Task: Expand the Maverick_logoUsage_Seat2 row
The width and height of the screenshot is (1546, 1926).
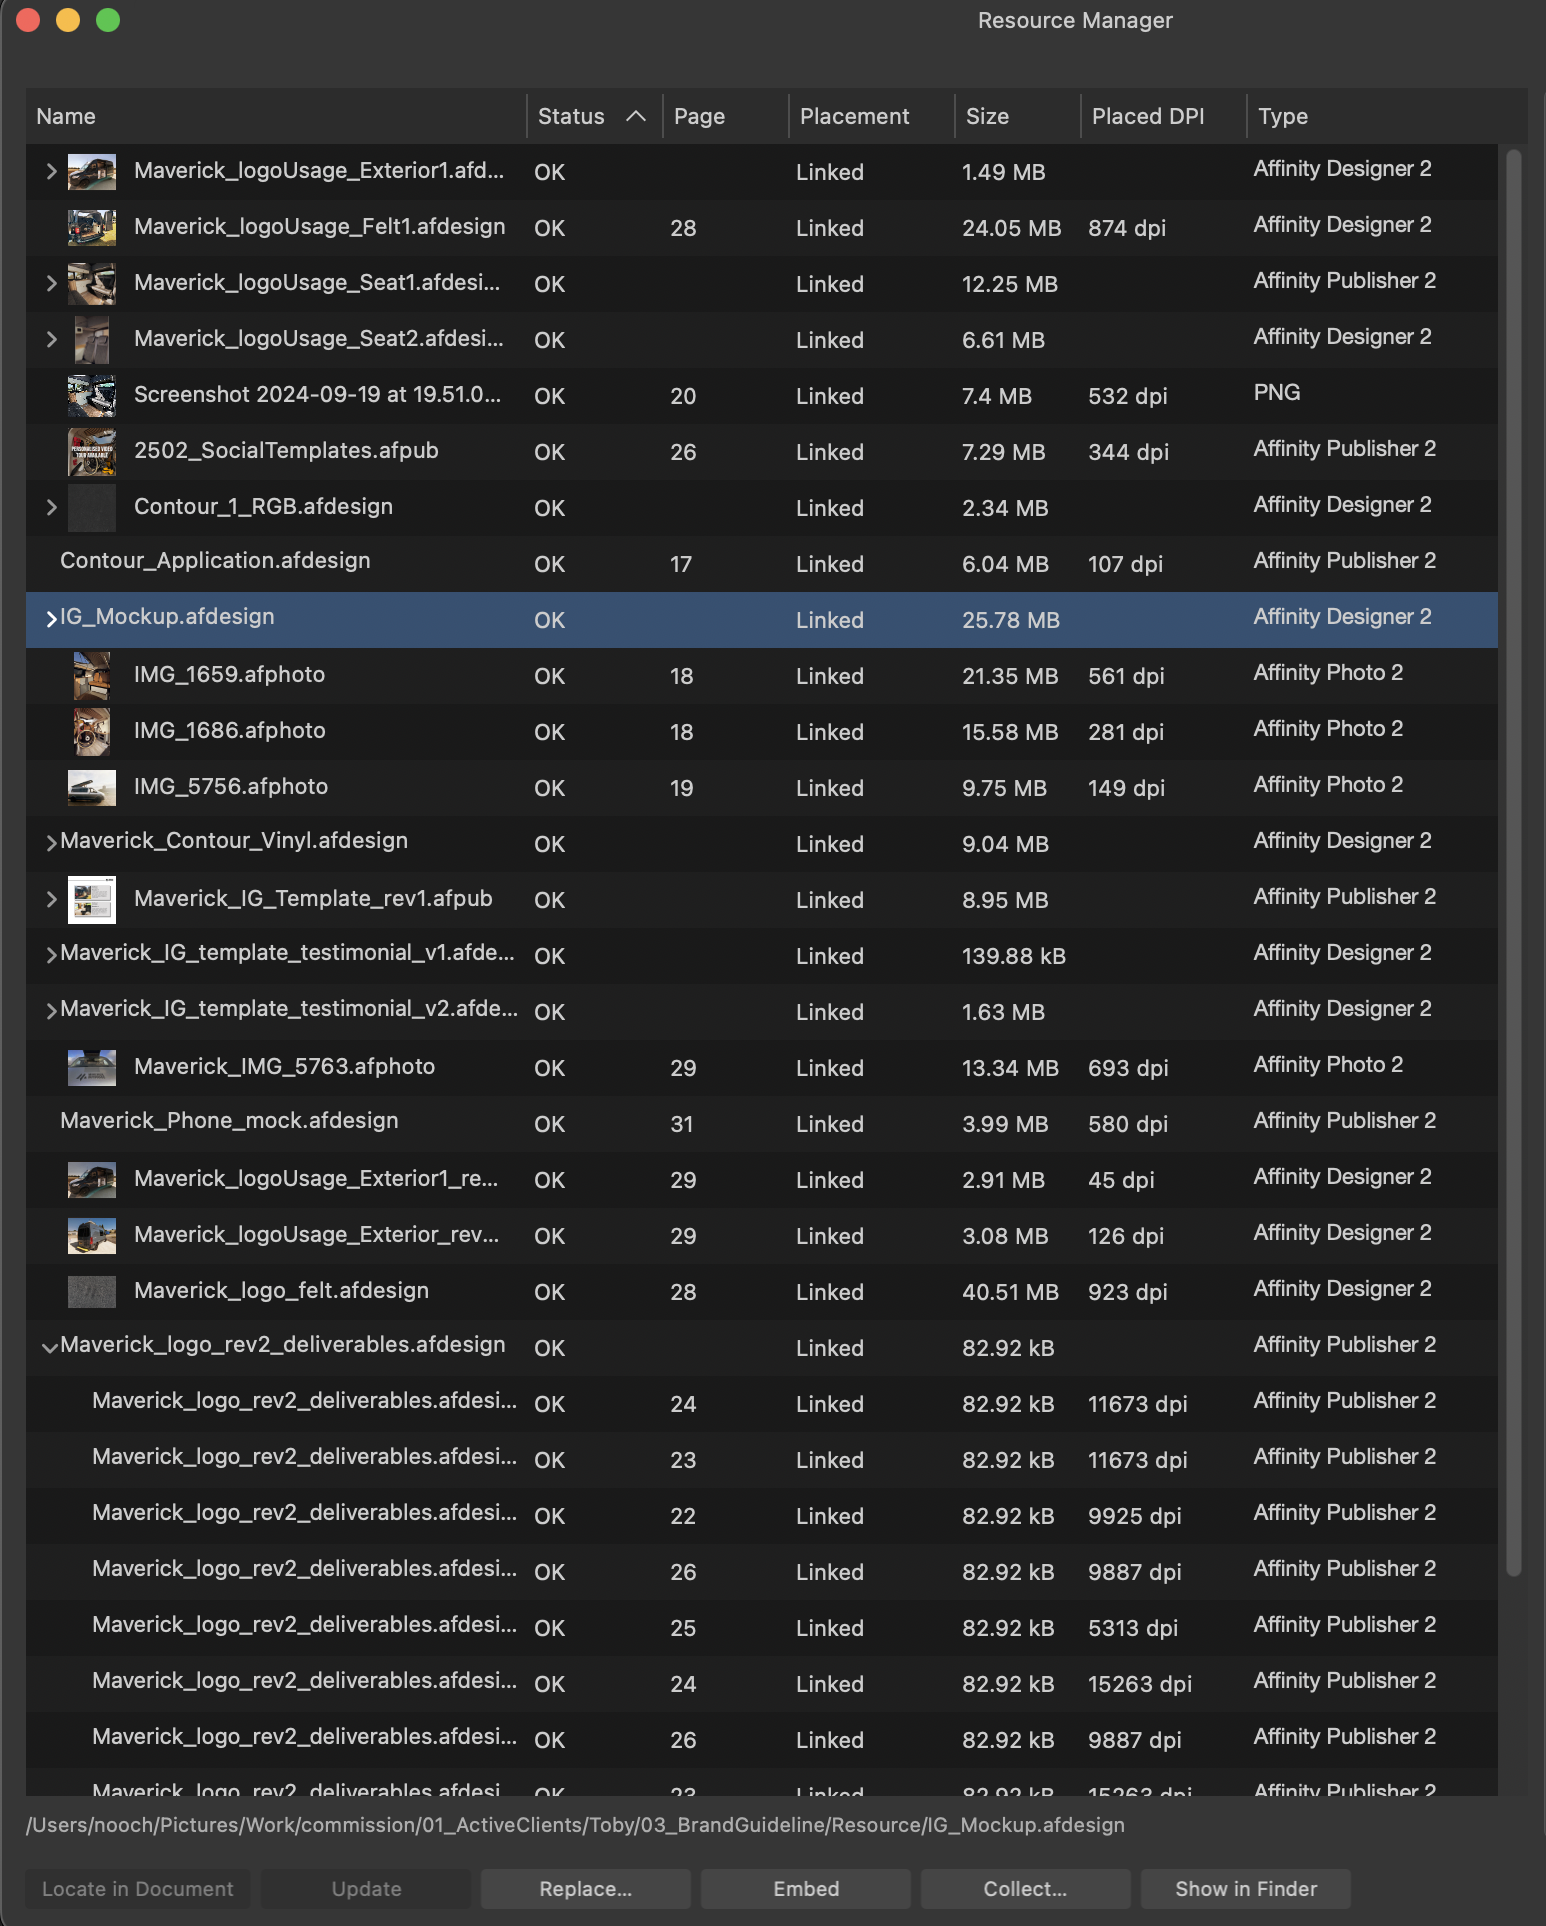Action: coord(51,339)
